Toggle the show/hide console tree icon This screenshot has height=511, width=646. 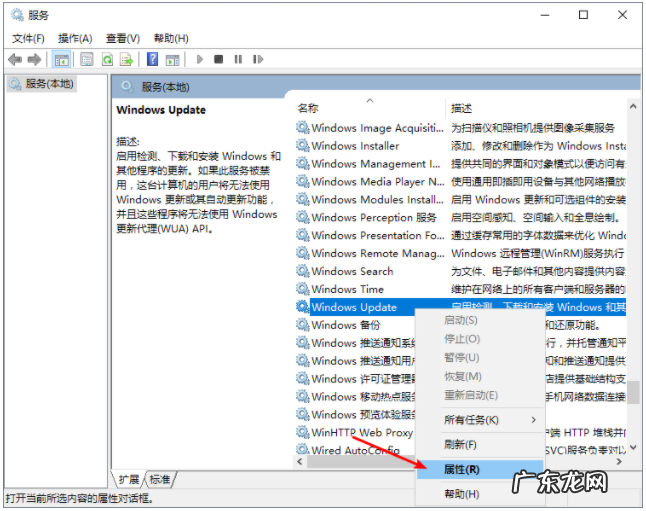coord(61,60)
